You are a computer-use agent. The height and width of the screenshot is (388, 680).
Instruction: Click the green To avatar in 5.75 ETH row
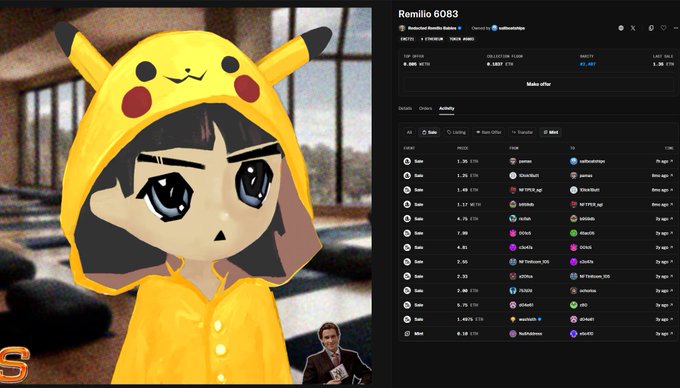coord(573,305)
